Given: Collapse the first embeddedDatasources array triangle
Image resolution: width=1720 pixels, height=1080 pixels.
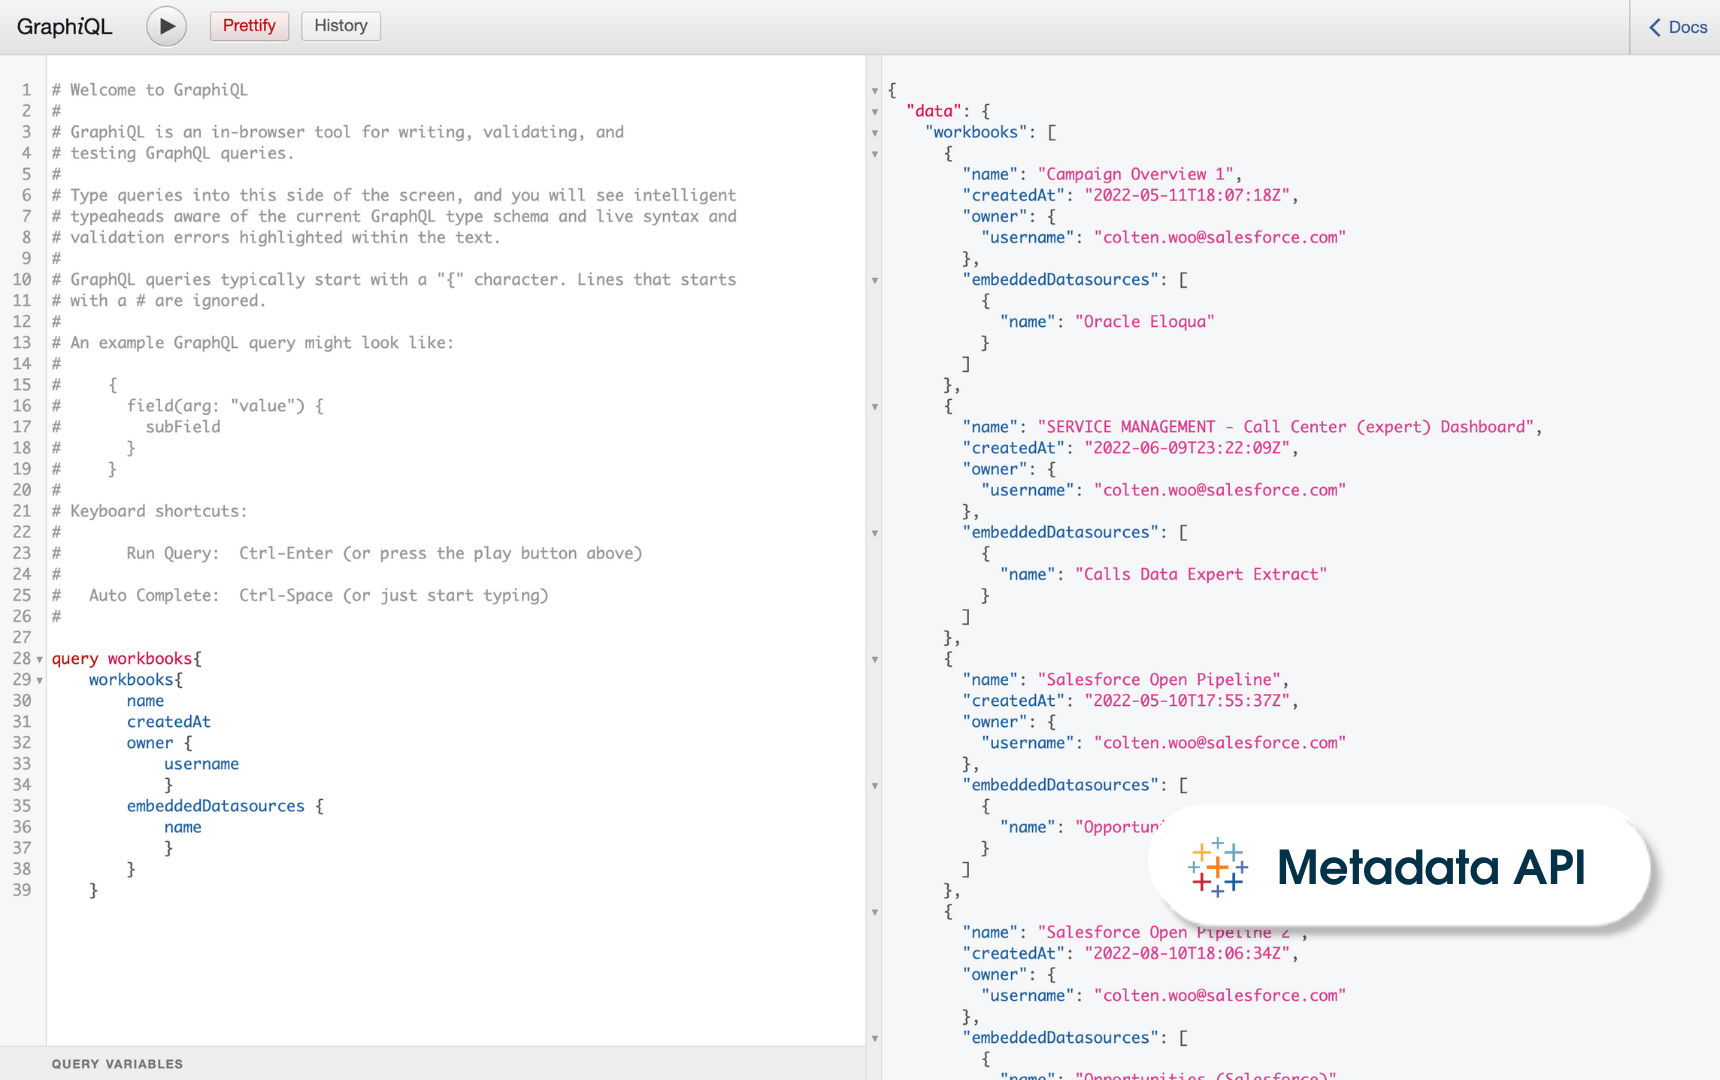Looking at the screenshot, I should point(875,281).
